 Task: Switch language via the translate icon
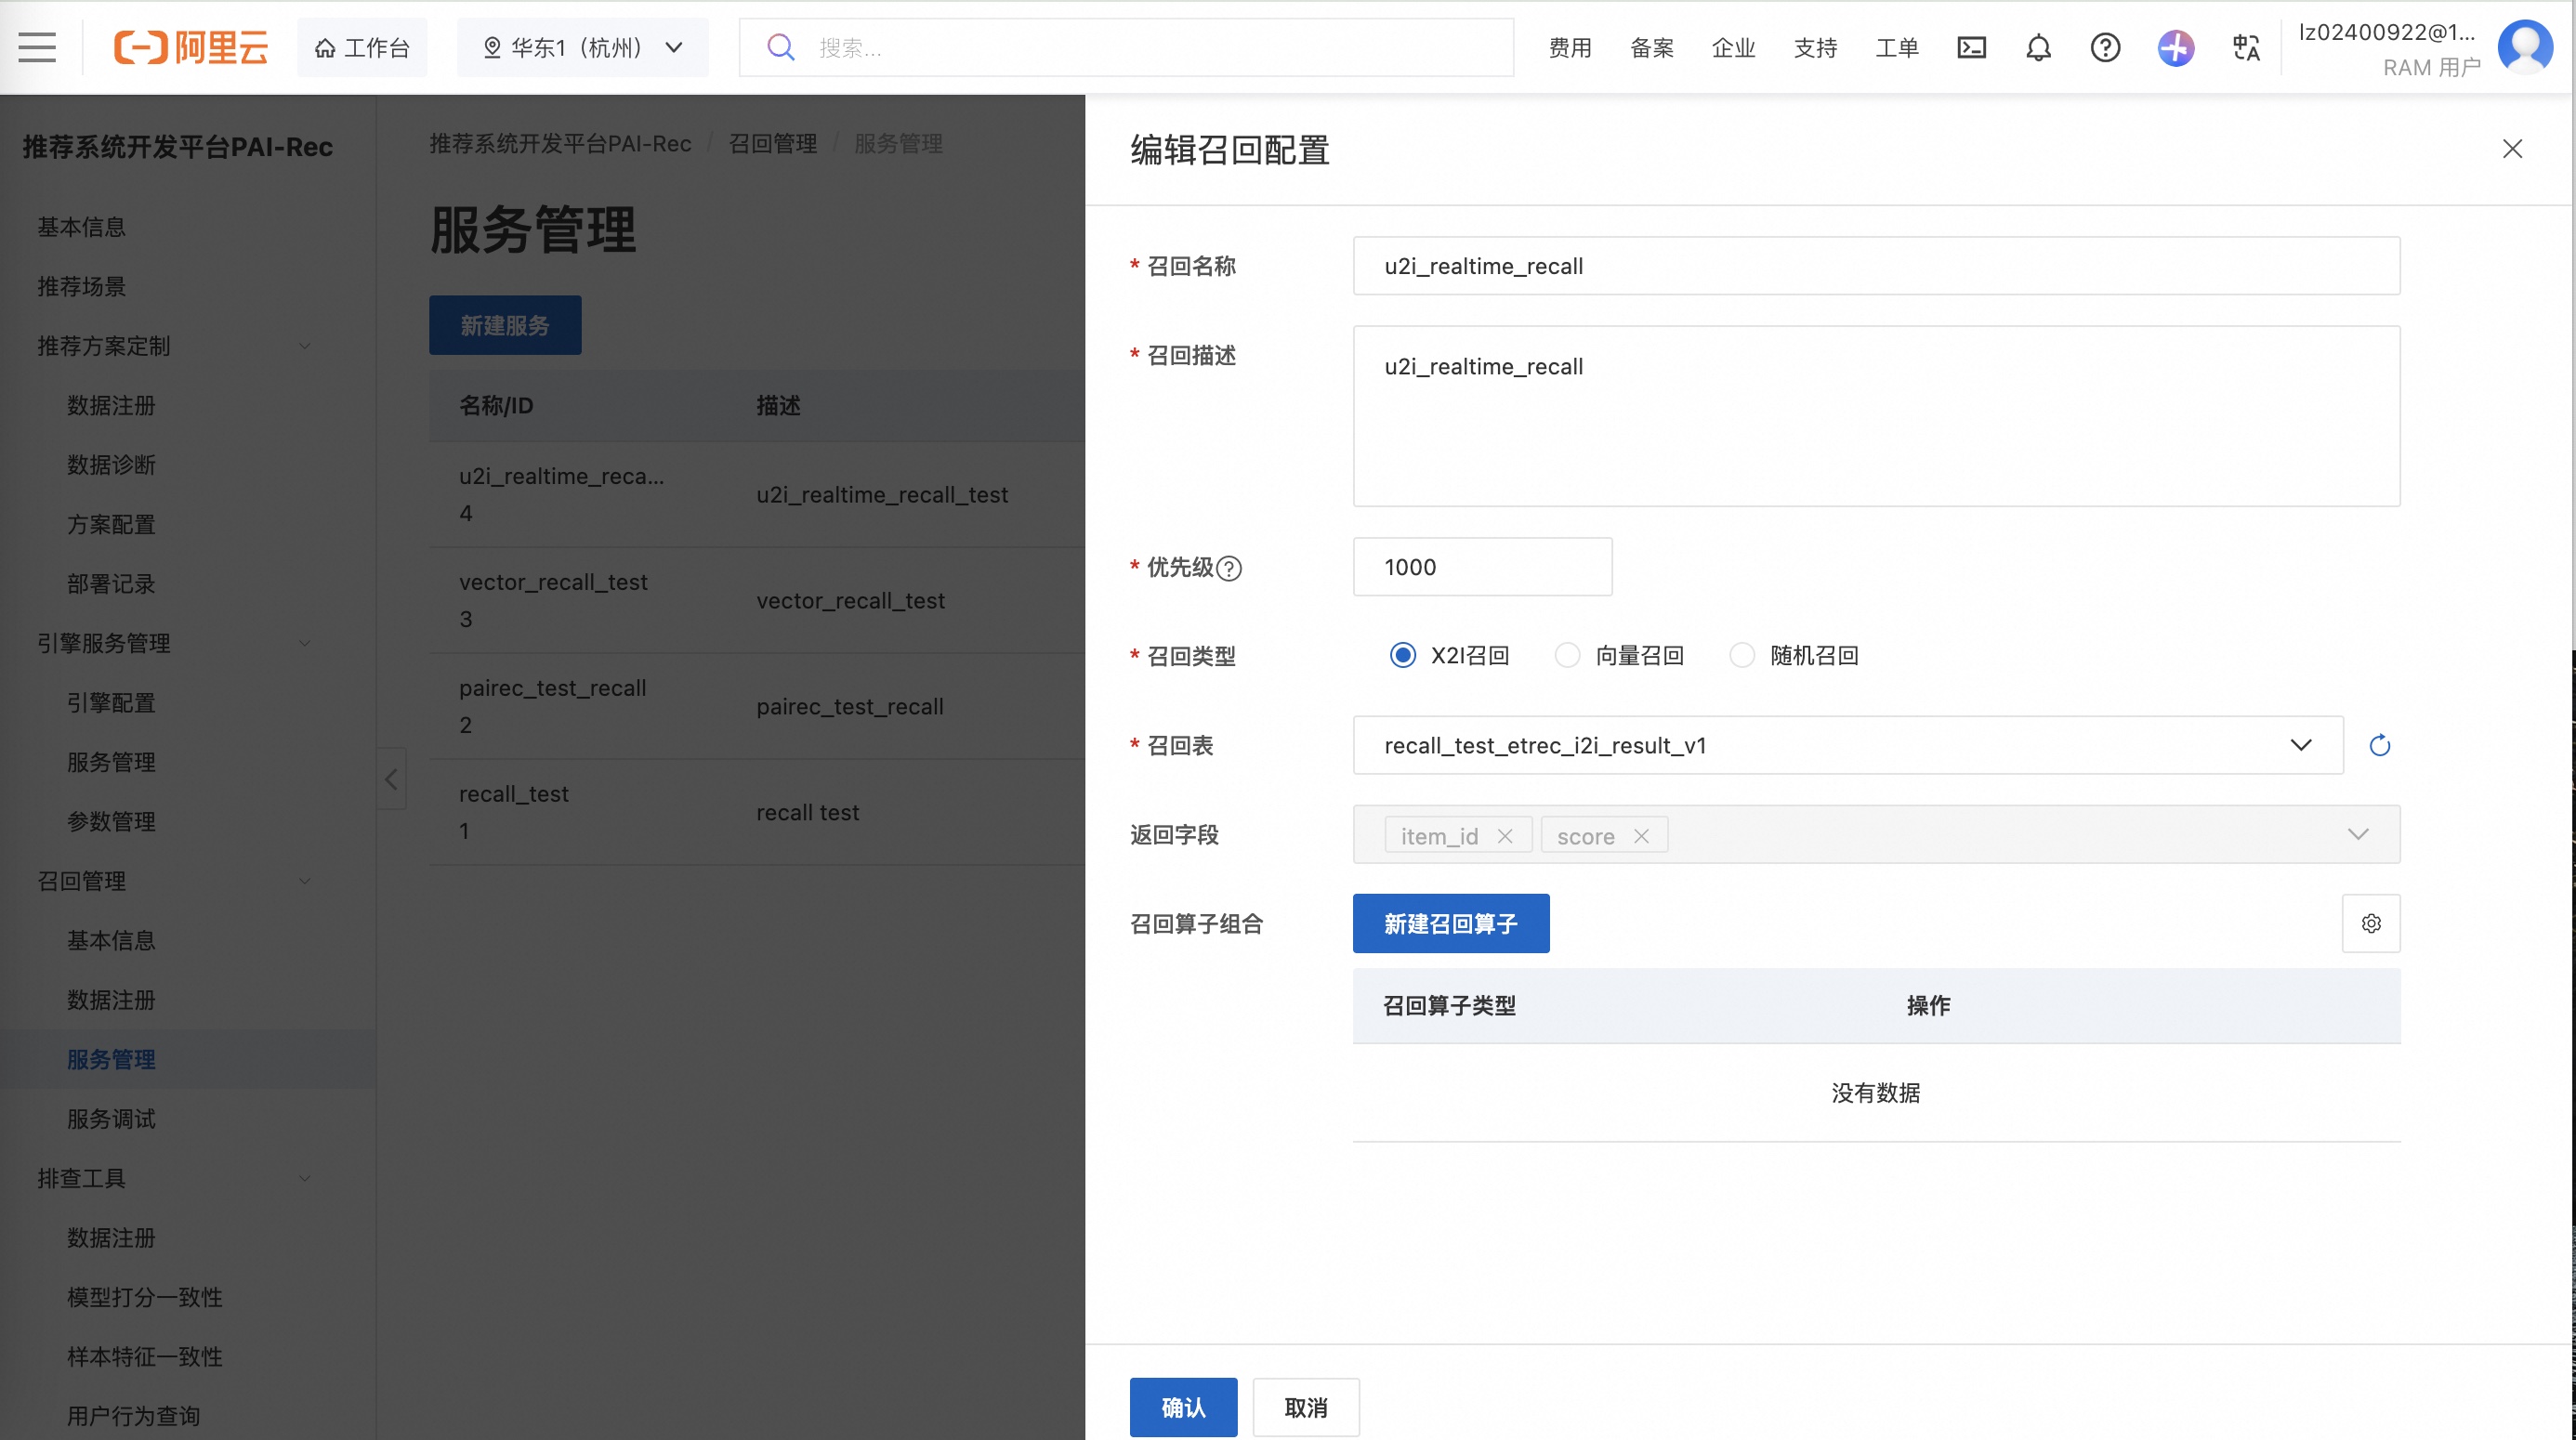click(x=2246, y=47)
